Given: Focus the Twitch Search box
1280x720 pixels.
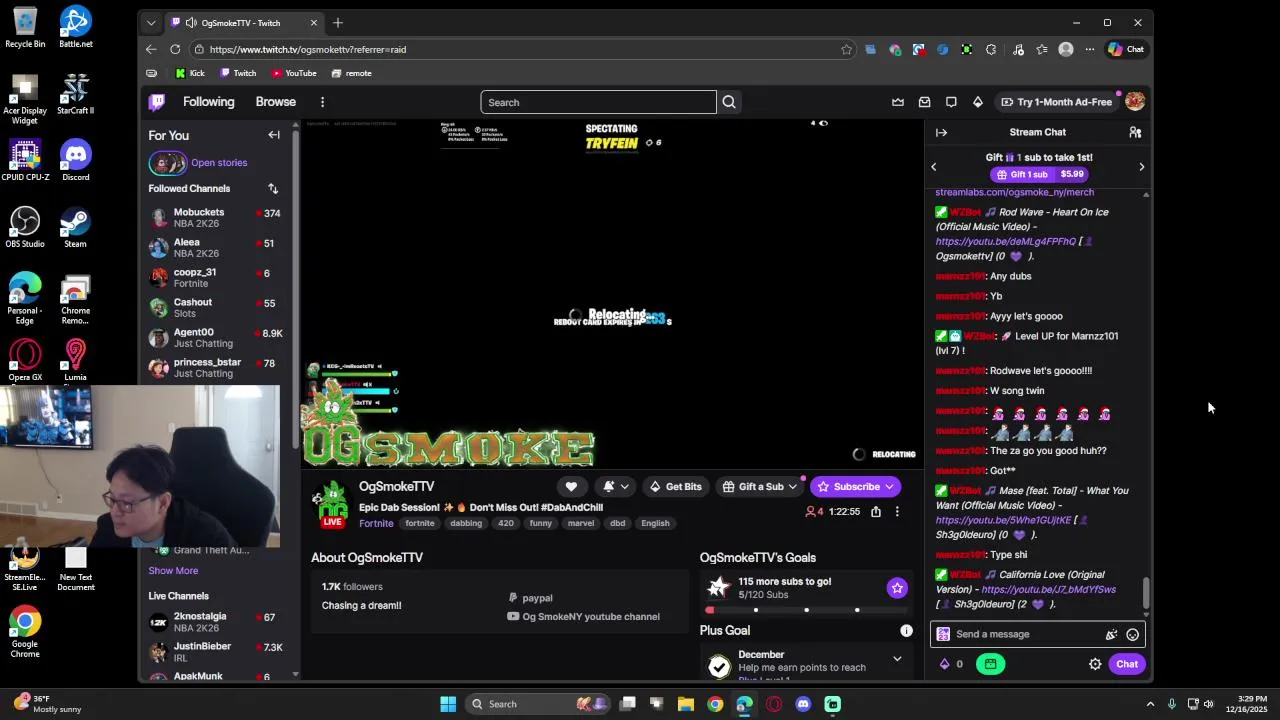Looking at the screenshot, I should point(598,102).
